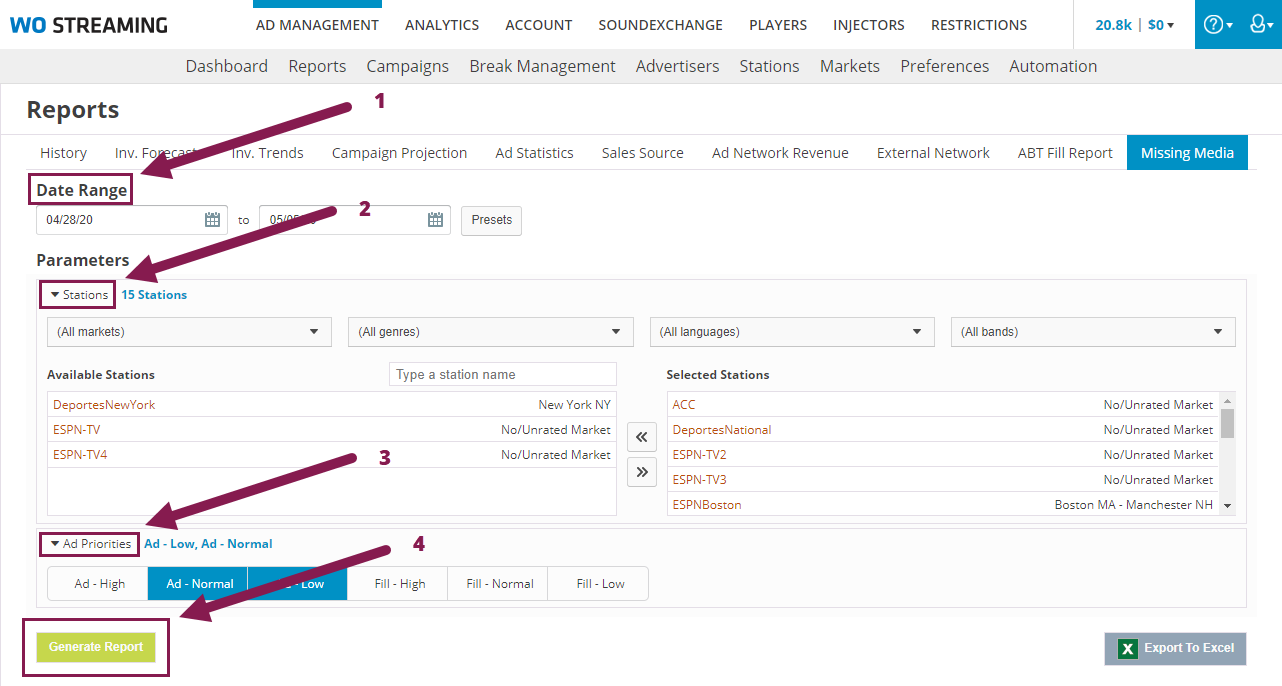Click the WO Streaming logo
The width and height of the screenshot is (1282, 686).
tap(88, 24)
